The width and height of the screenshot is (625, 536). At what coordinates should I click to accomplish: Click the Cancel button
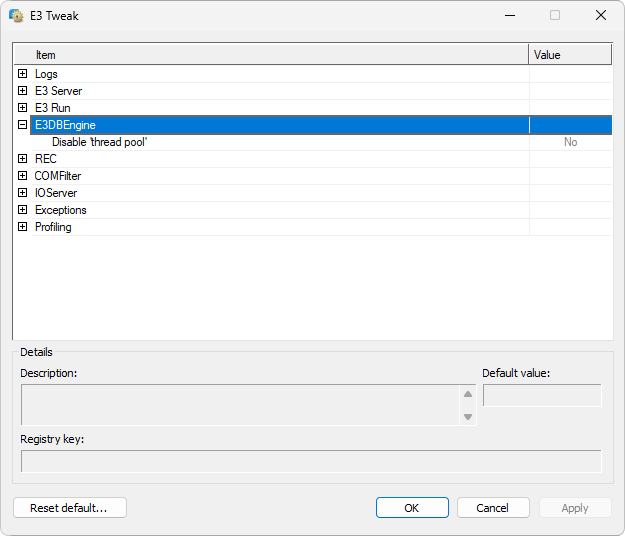(493, 508)
